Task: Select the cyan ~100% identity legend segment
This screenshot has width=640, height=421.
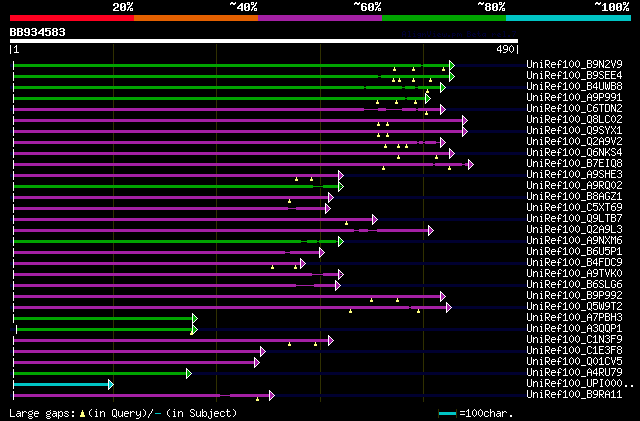Action: click(569, 18)
